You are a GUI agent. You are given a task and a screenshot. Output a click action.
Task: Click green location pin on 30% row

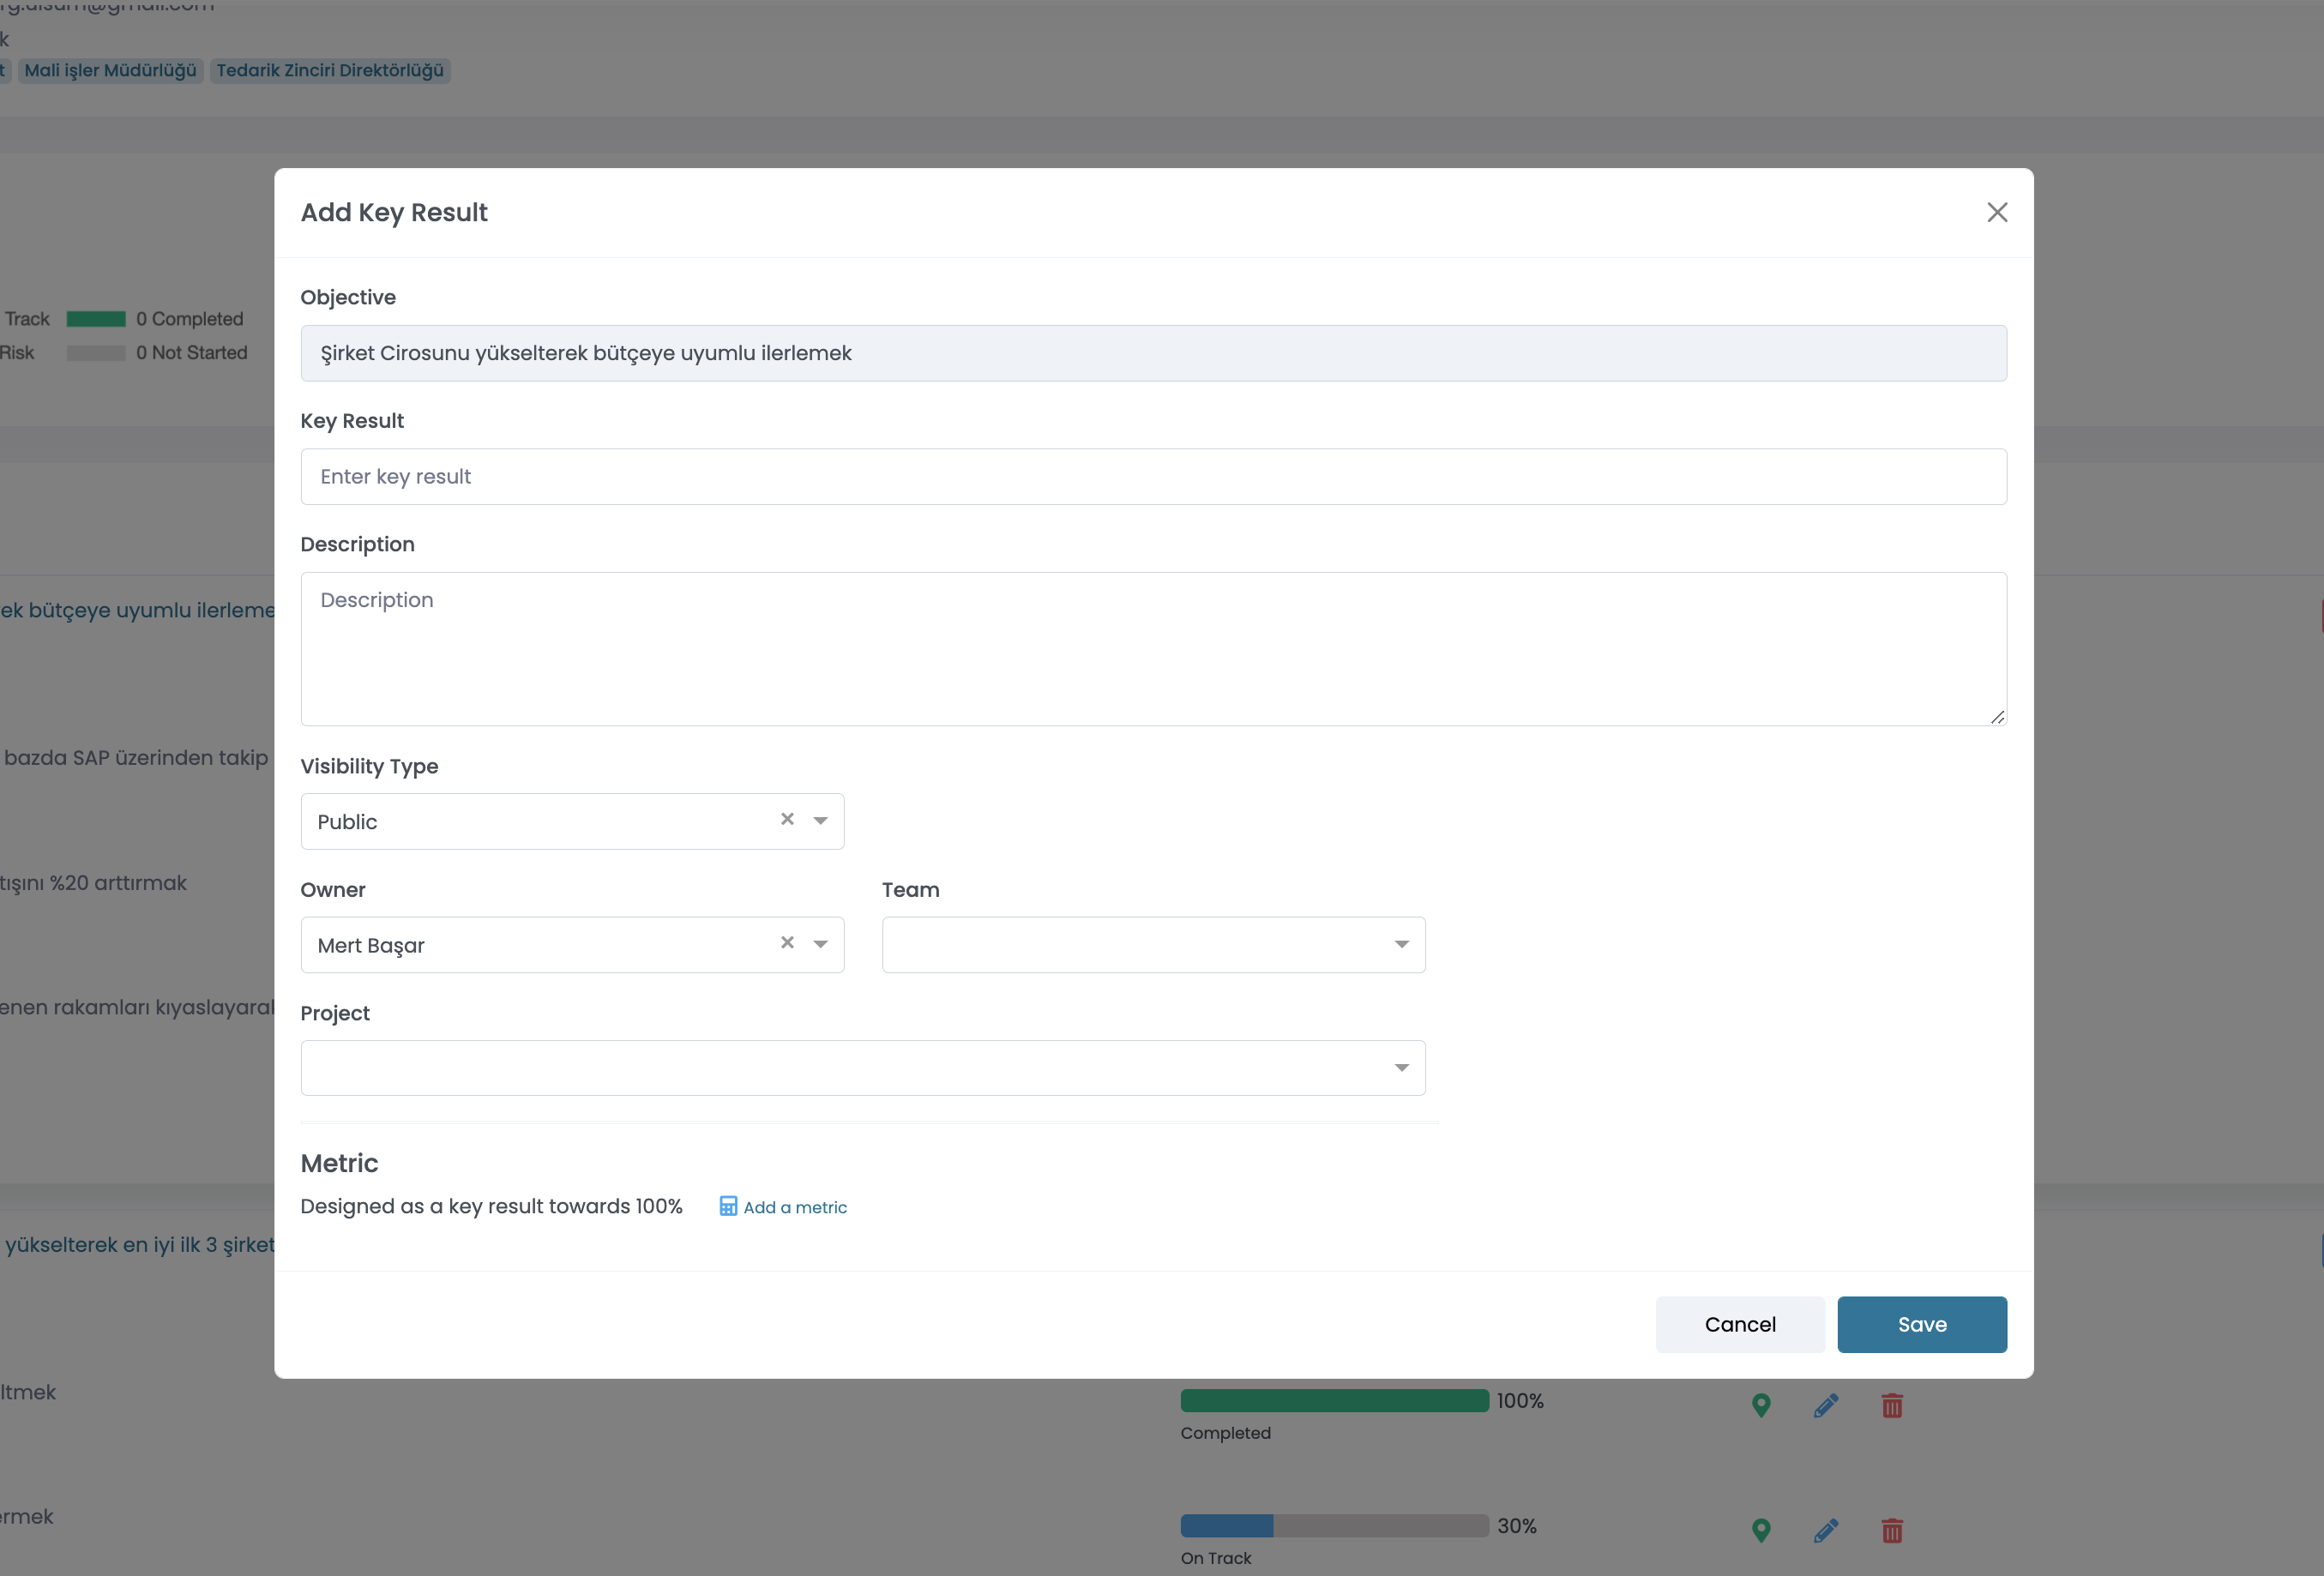coord(1761,1530)
